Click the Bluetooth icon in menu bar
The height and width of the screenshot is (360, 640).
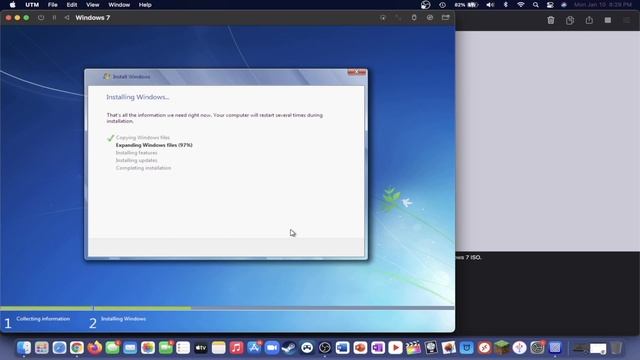(506, 5)
